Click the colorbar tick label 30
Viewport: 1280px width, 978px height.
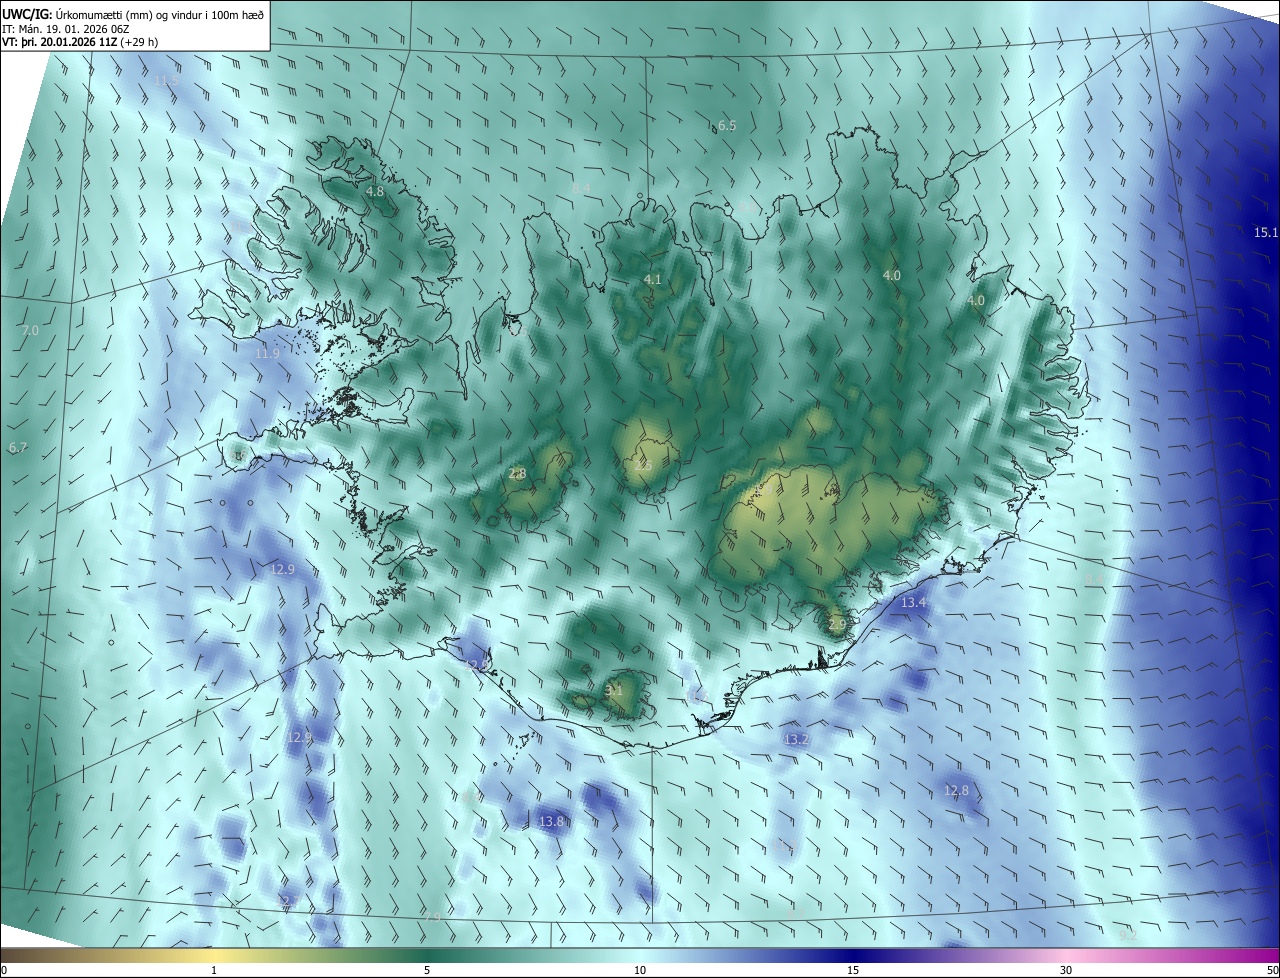[1066, 970]
